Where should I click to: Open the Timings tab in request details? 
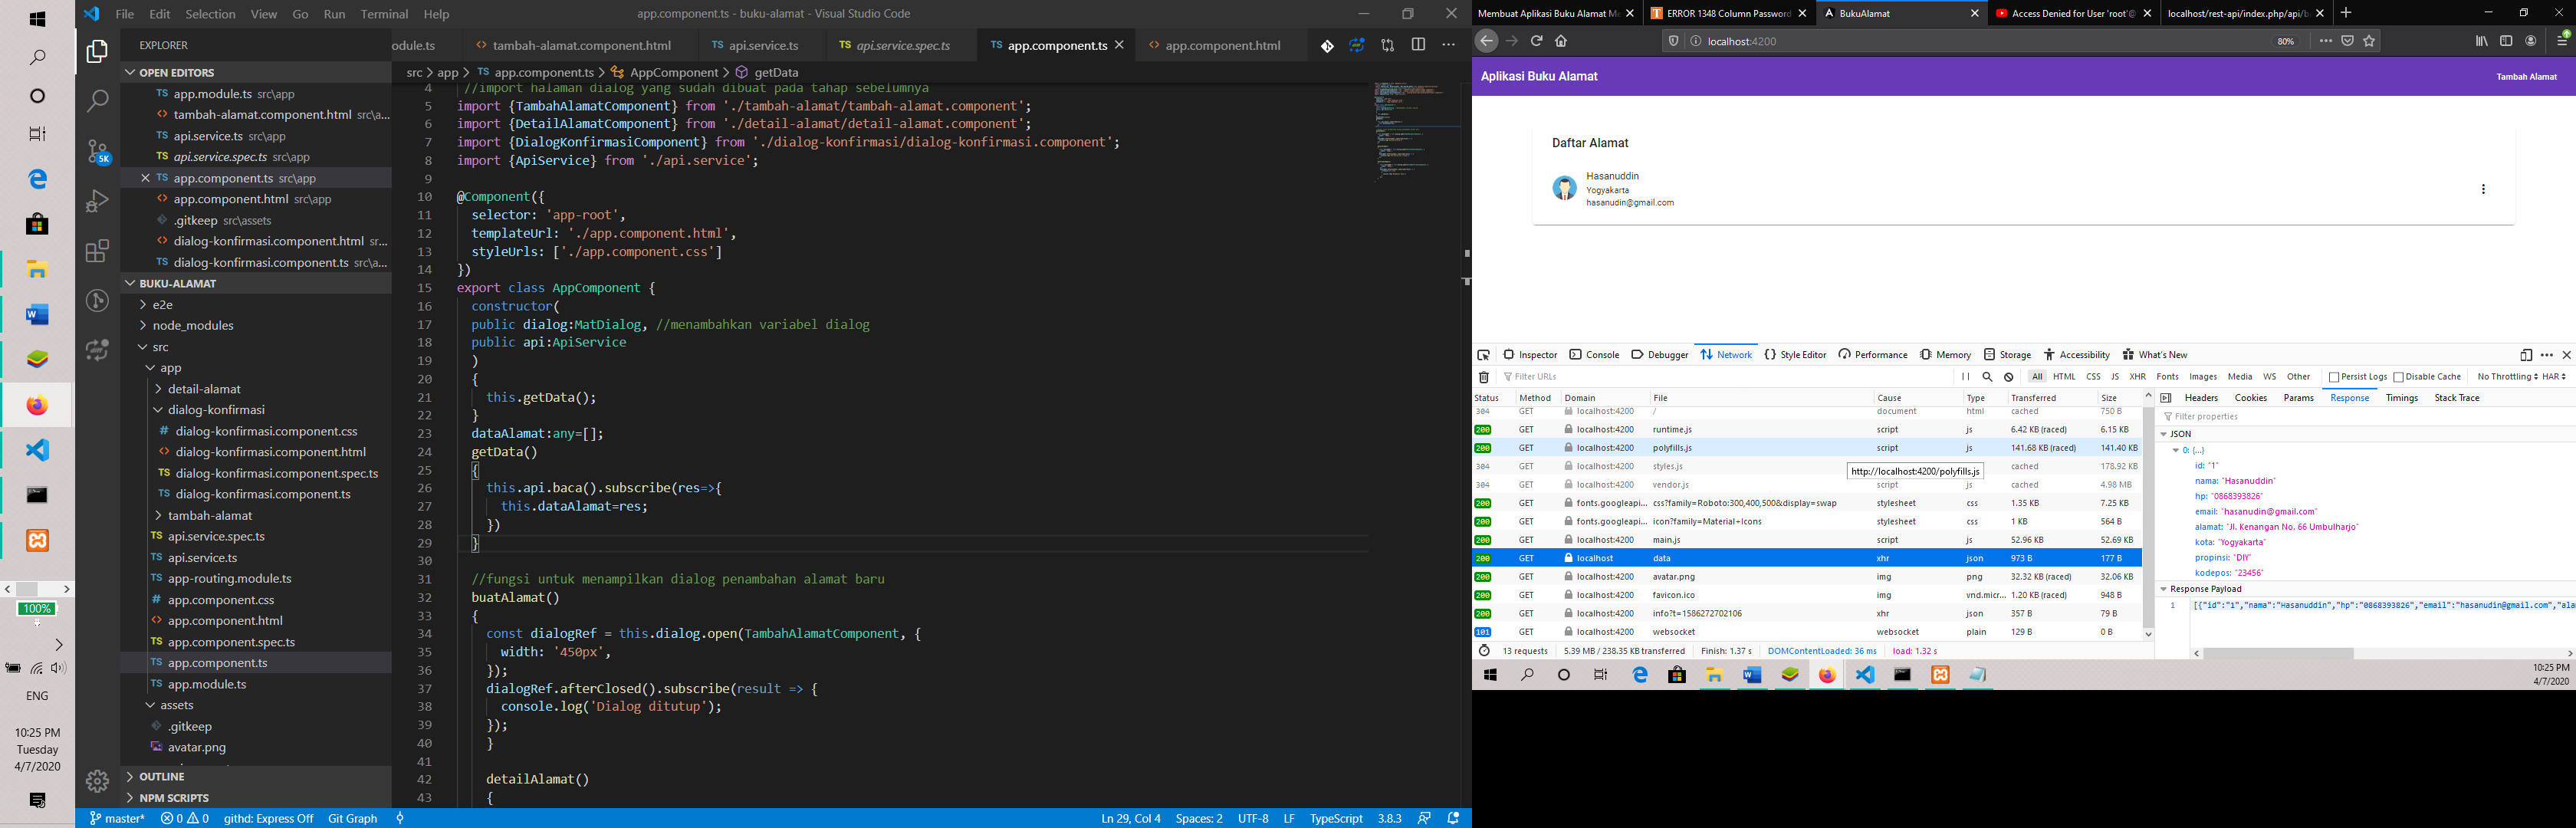pyautogui.click(x=2401, y=398)
